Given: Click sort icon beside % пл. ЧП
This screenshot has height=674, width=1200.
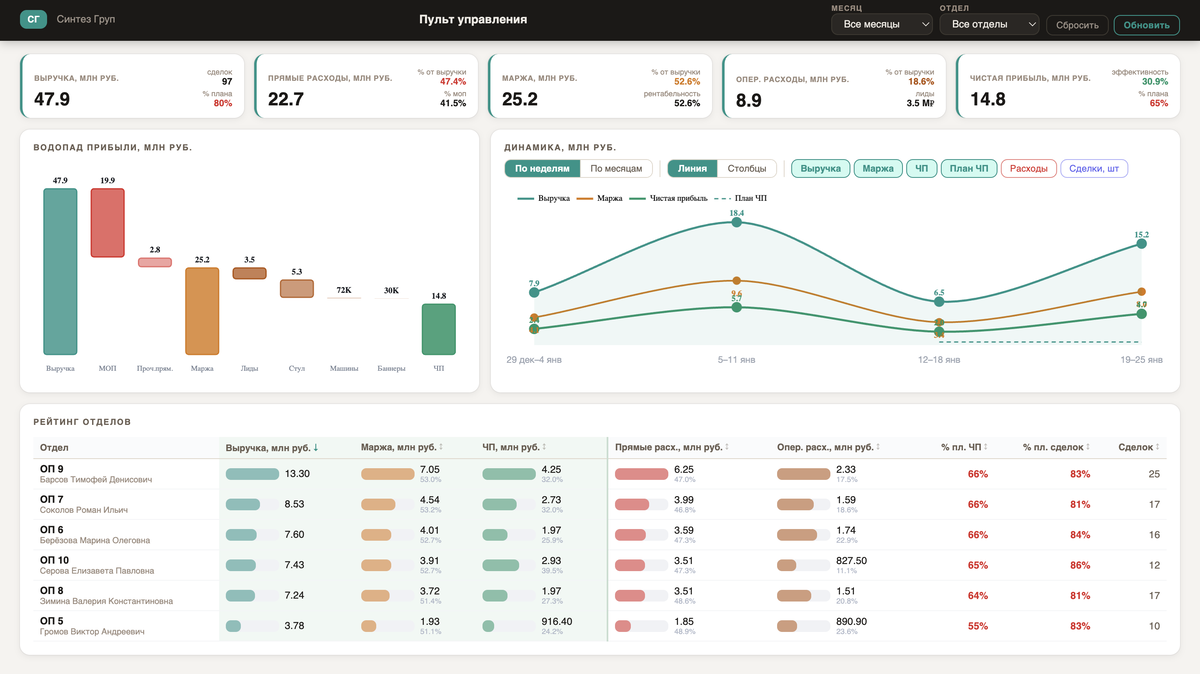Looking at the screenshot, I should click(985, 448).
